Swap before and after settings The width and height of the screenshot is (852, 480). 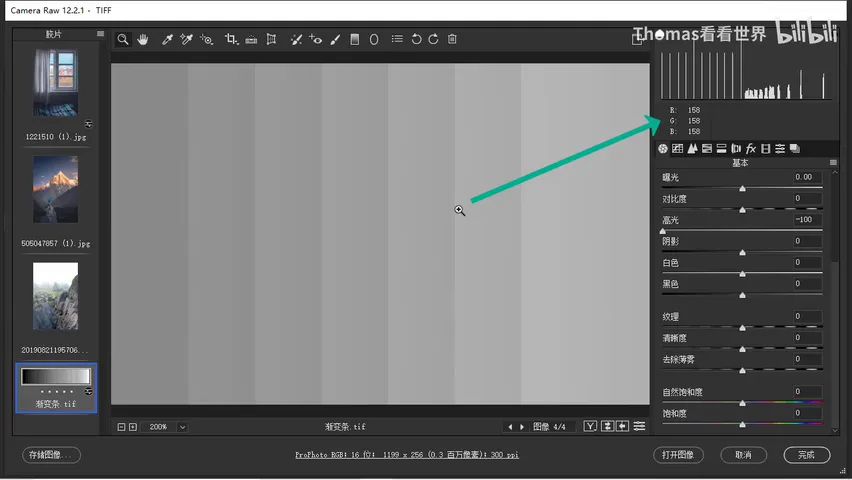(607, 426)
